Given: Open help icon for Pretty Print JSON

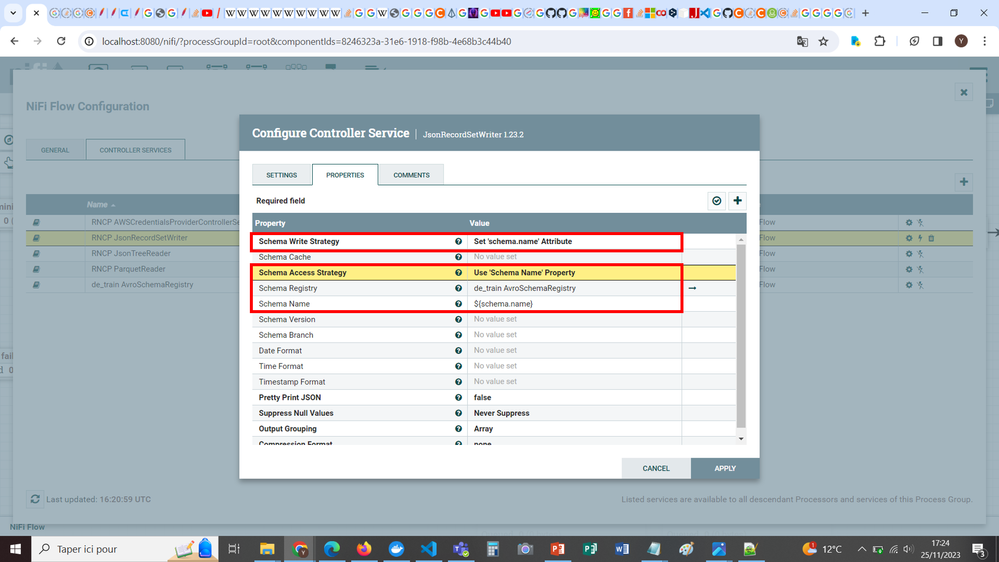Looking at the screenshot, I should tap(458, 398).
